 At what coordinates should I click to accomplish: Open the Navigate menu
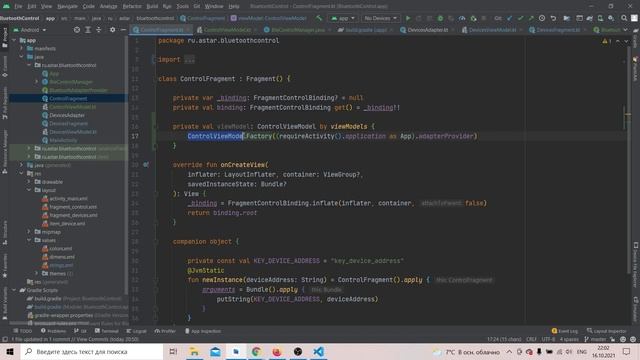point(67,7)
